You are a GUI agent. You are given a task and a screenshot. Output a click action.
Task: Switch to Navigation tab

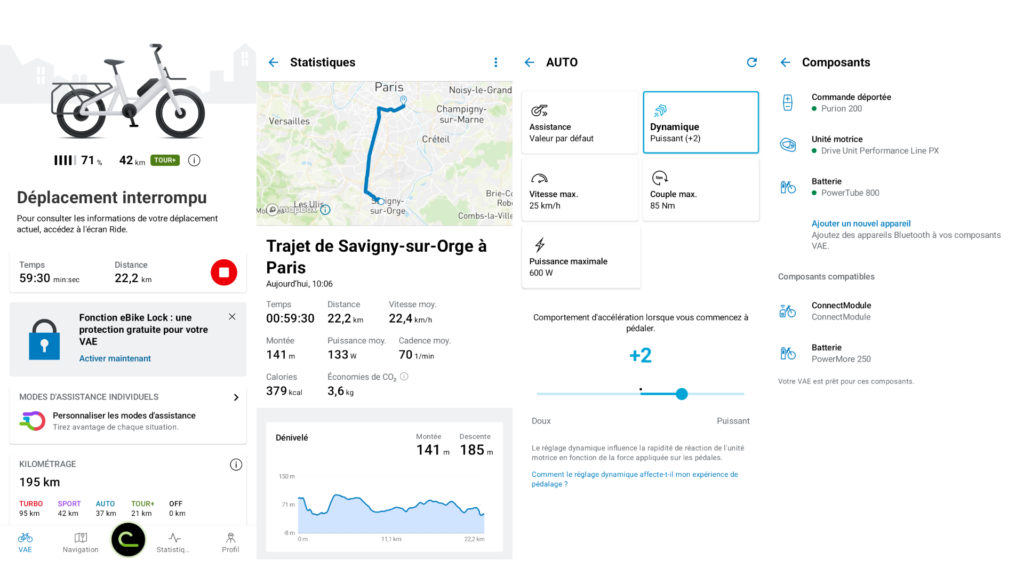pyautogui.click(x=80, y=542)
